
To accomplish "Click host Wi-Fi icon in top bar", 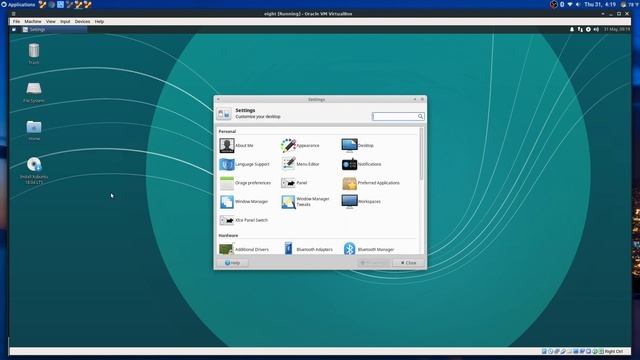I will [x=570, y=4].
